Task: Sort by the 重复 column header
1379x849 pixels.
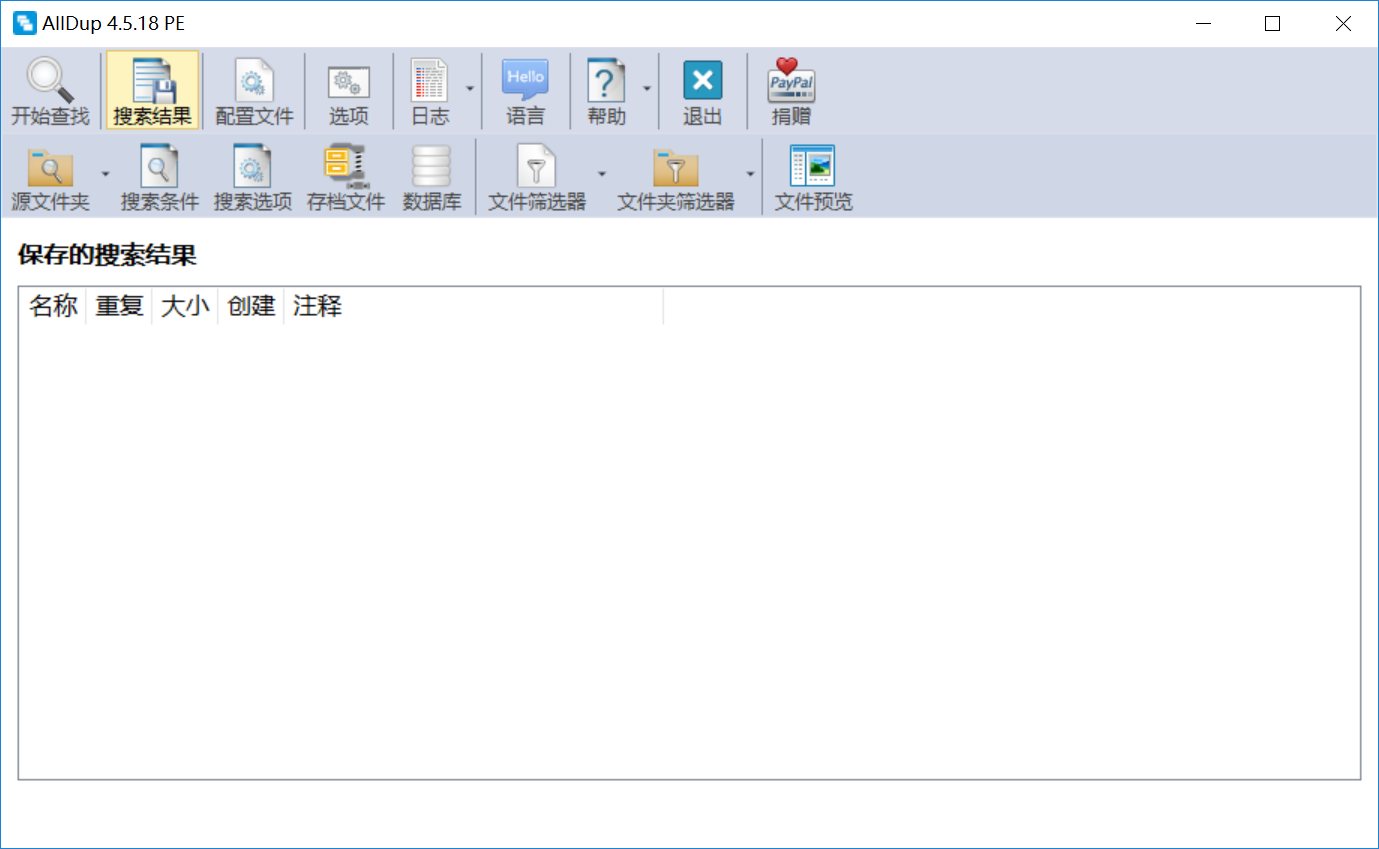Action: coord(119,306)
